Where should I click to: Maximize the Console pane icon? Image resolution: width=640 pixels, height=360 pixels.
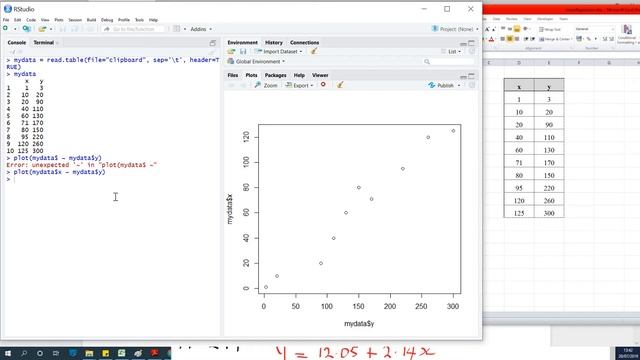[213, 43]
